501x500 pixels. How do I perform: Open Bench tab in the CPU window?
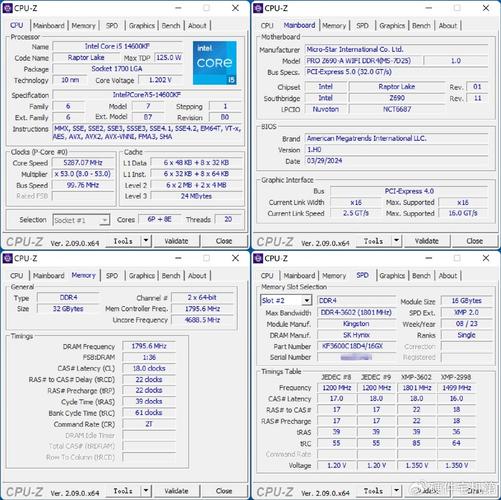click(x=171, y=26)
